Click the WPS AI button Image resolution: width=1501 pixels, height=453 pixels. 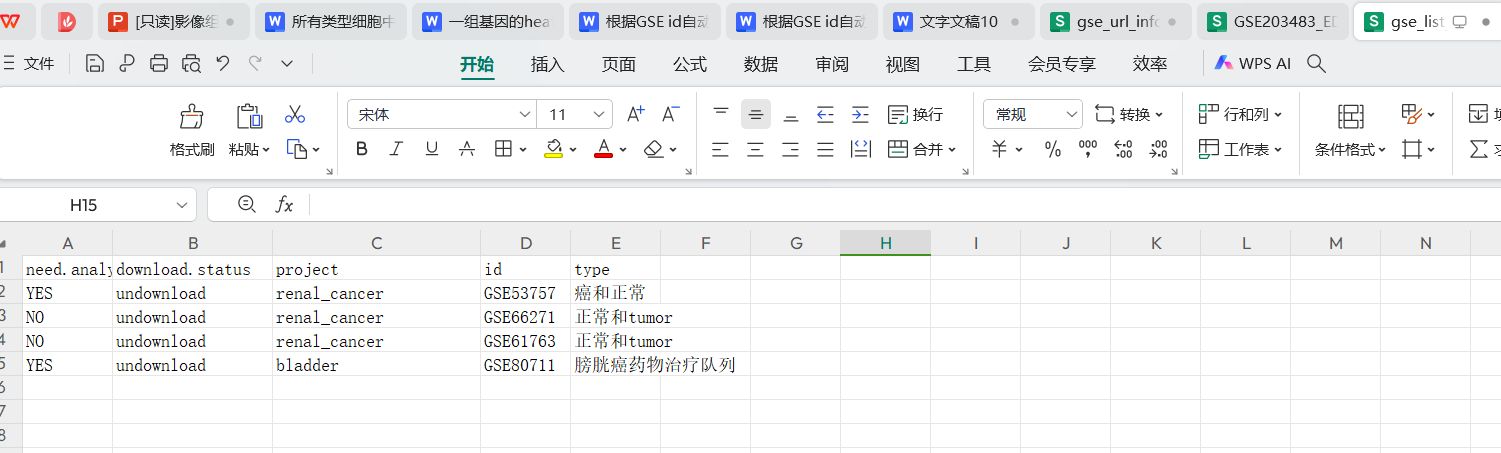point(1252,64)
